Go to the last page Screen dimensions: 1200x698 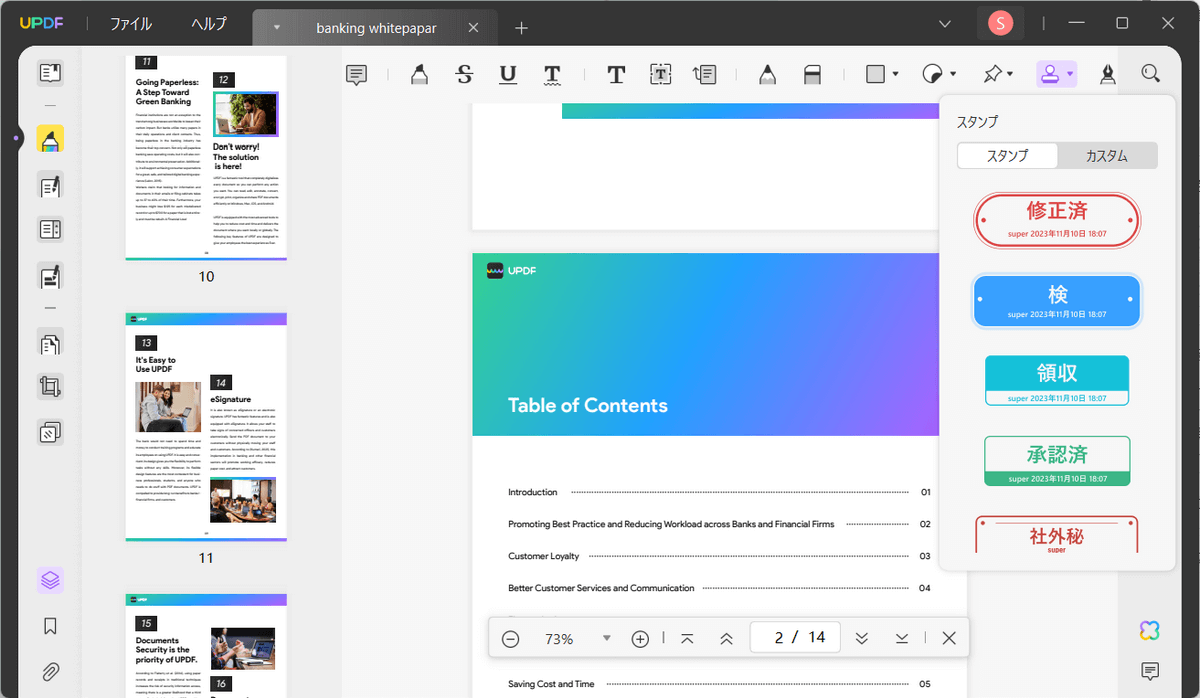tap(902, 638)
